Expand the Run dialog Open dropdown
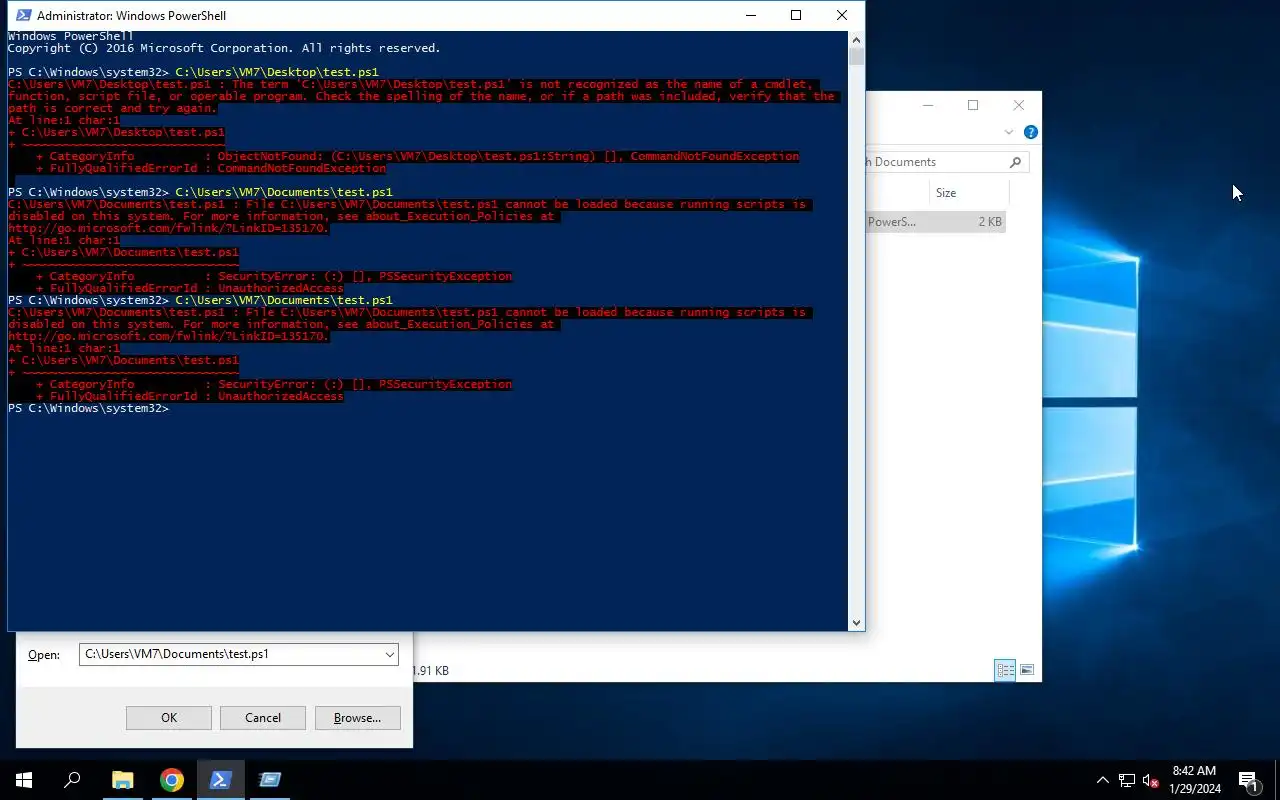1280x800 pixels. click(x=389, y=655)
